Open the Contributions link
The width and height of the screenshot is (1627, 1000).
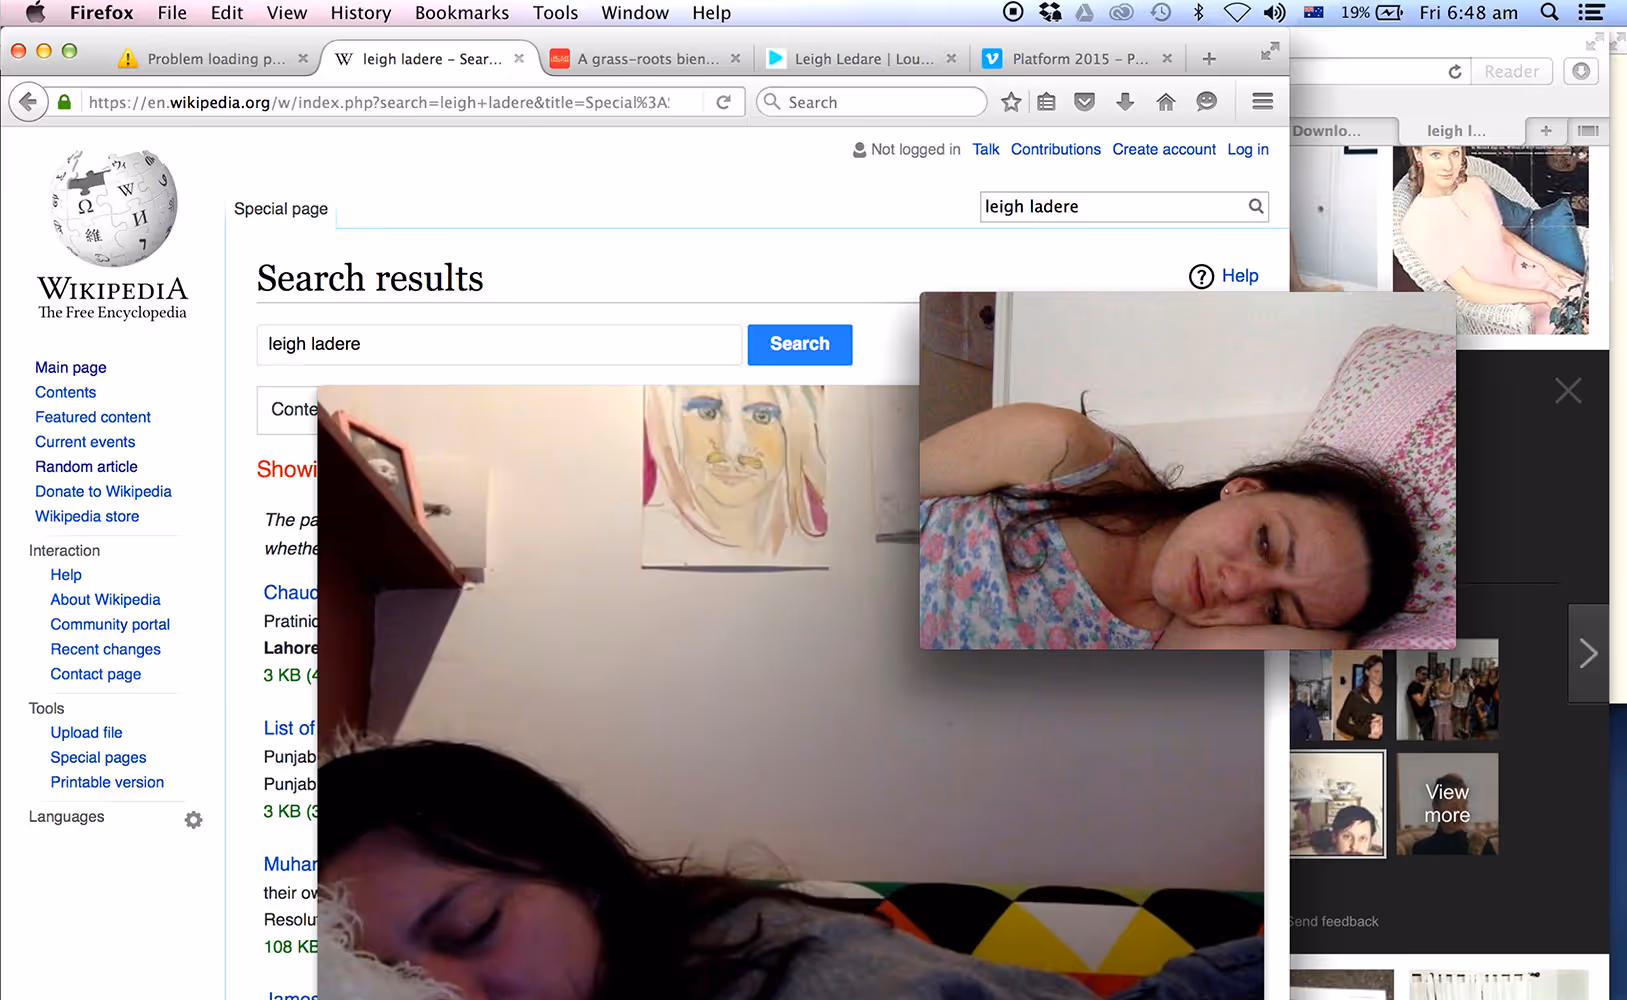(x=1056, y=149)
